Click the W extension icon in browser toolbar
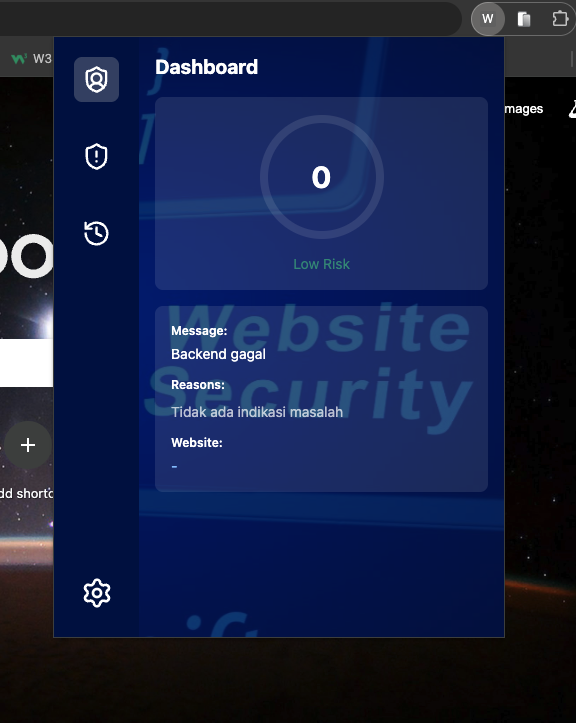This screenshot has height=723, width=576. (x=487, y=19)
